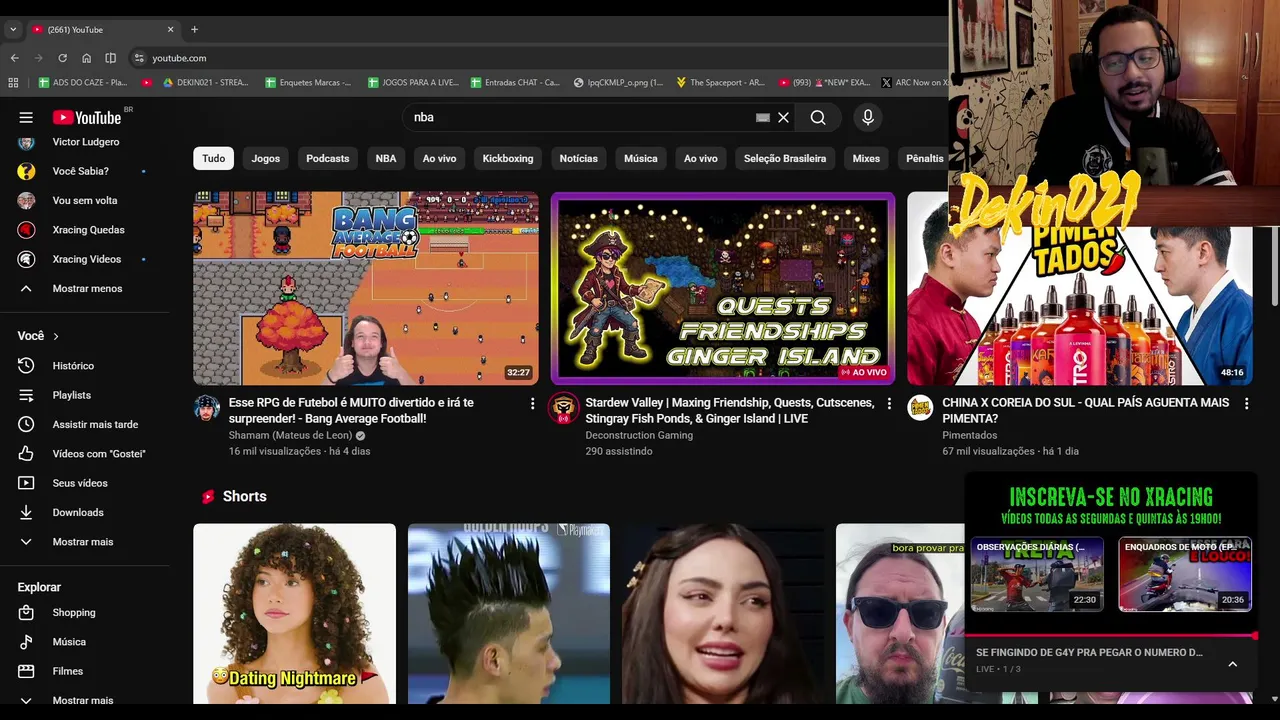
Task: Open the Bang Average Football video title
Action: tap(351, 410)
